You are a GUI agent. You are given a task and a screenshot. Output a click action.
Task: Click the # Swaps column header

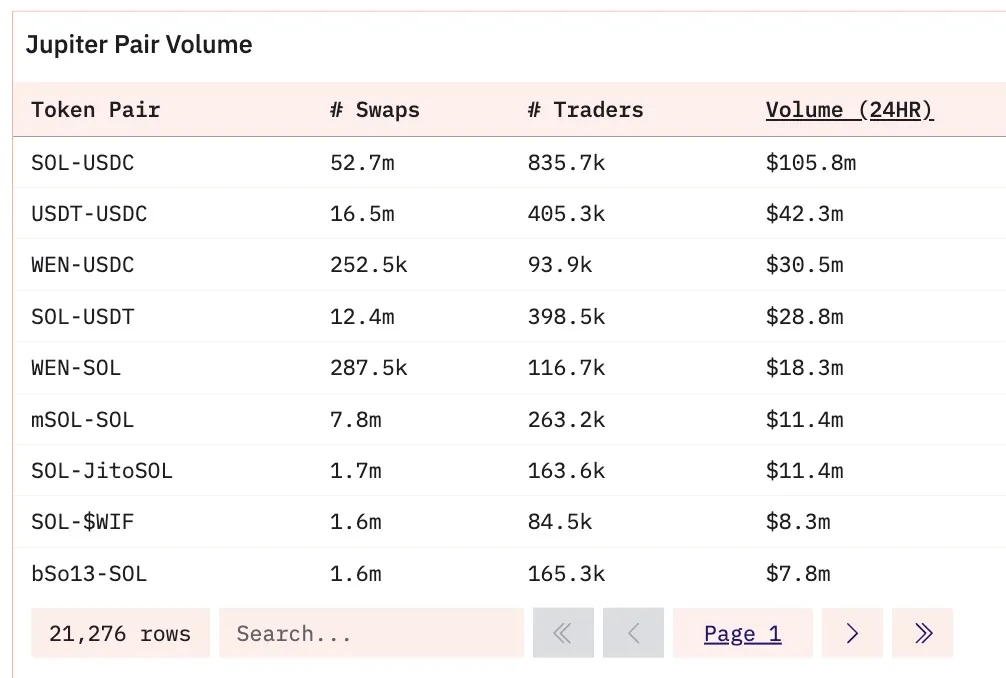pos(375,110)
